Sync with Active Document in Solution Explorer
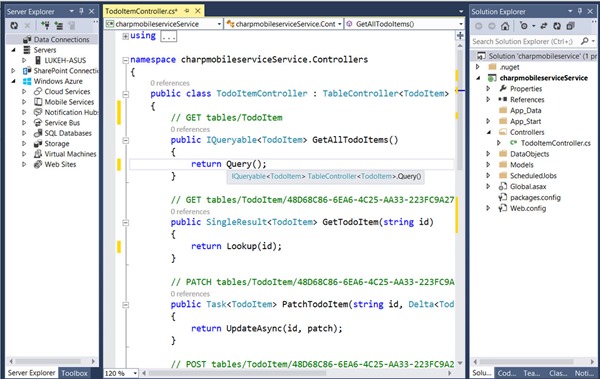Viewport: 600px width, 379px height. click(544, 26)
